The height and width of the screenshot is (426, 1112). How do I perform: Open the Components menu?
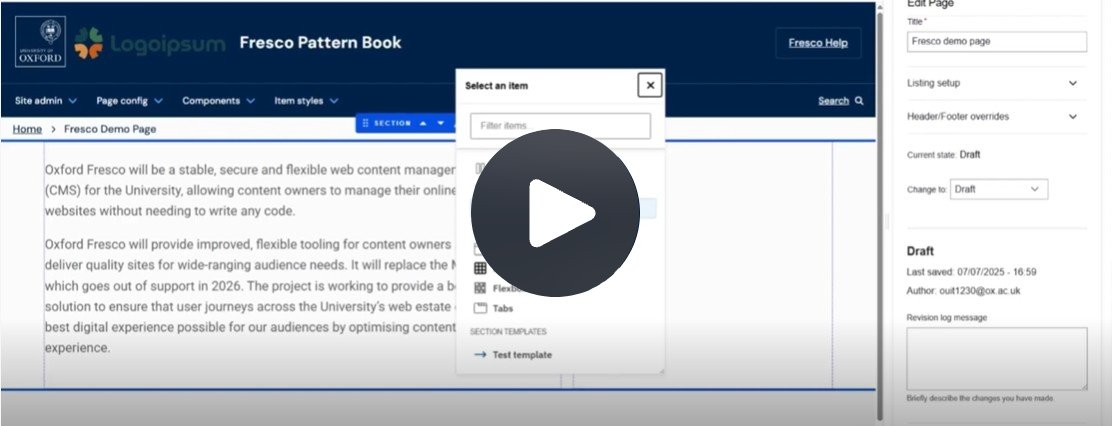(218, 101)
